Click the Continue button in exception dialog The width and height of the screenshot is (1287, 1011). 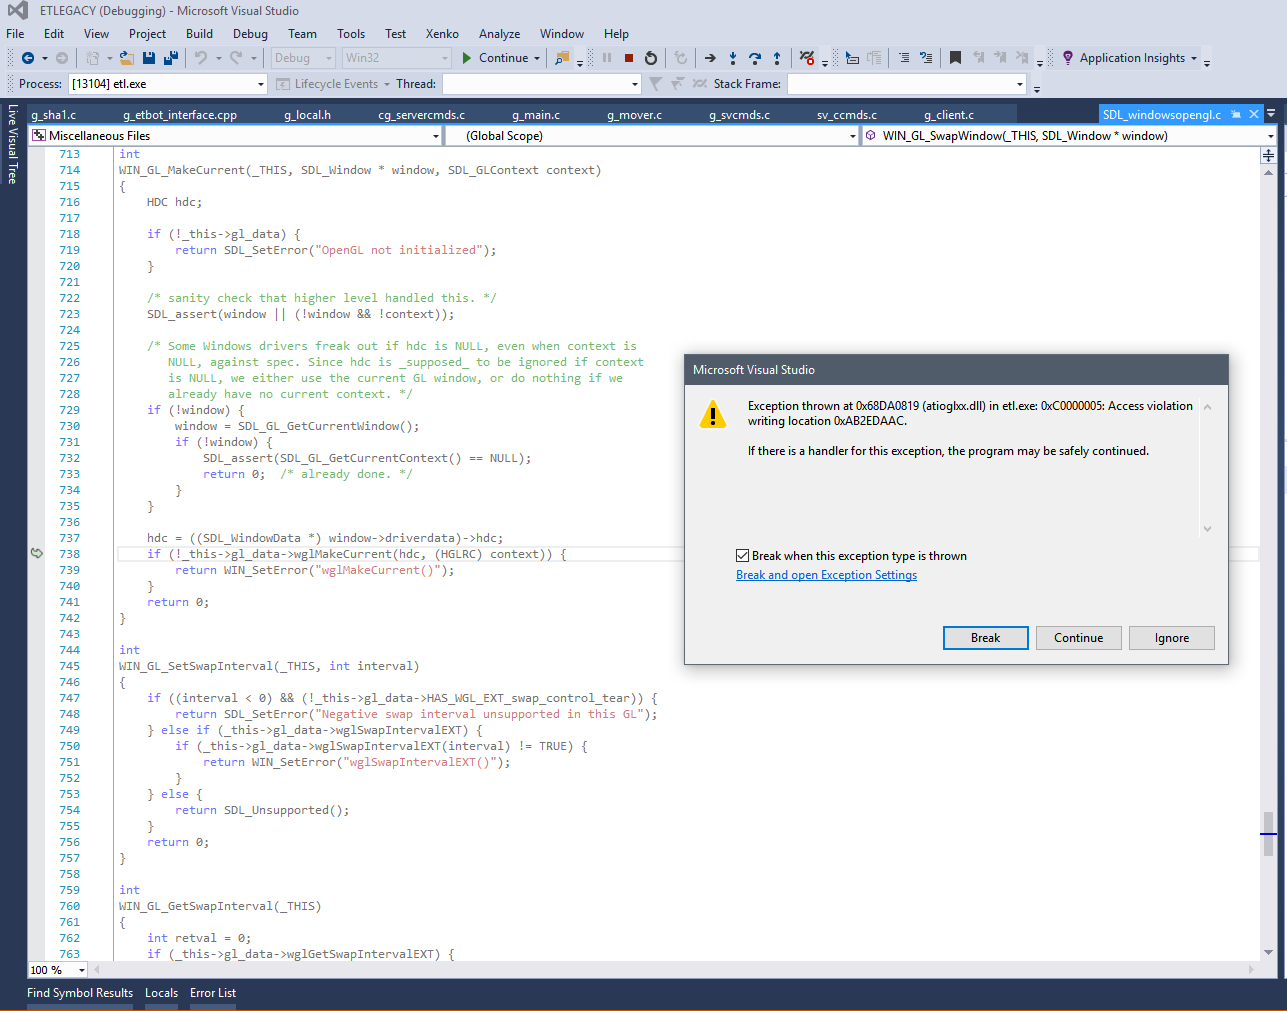(x=1078, y=638)
